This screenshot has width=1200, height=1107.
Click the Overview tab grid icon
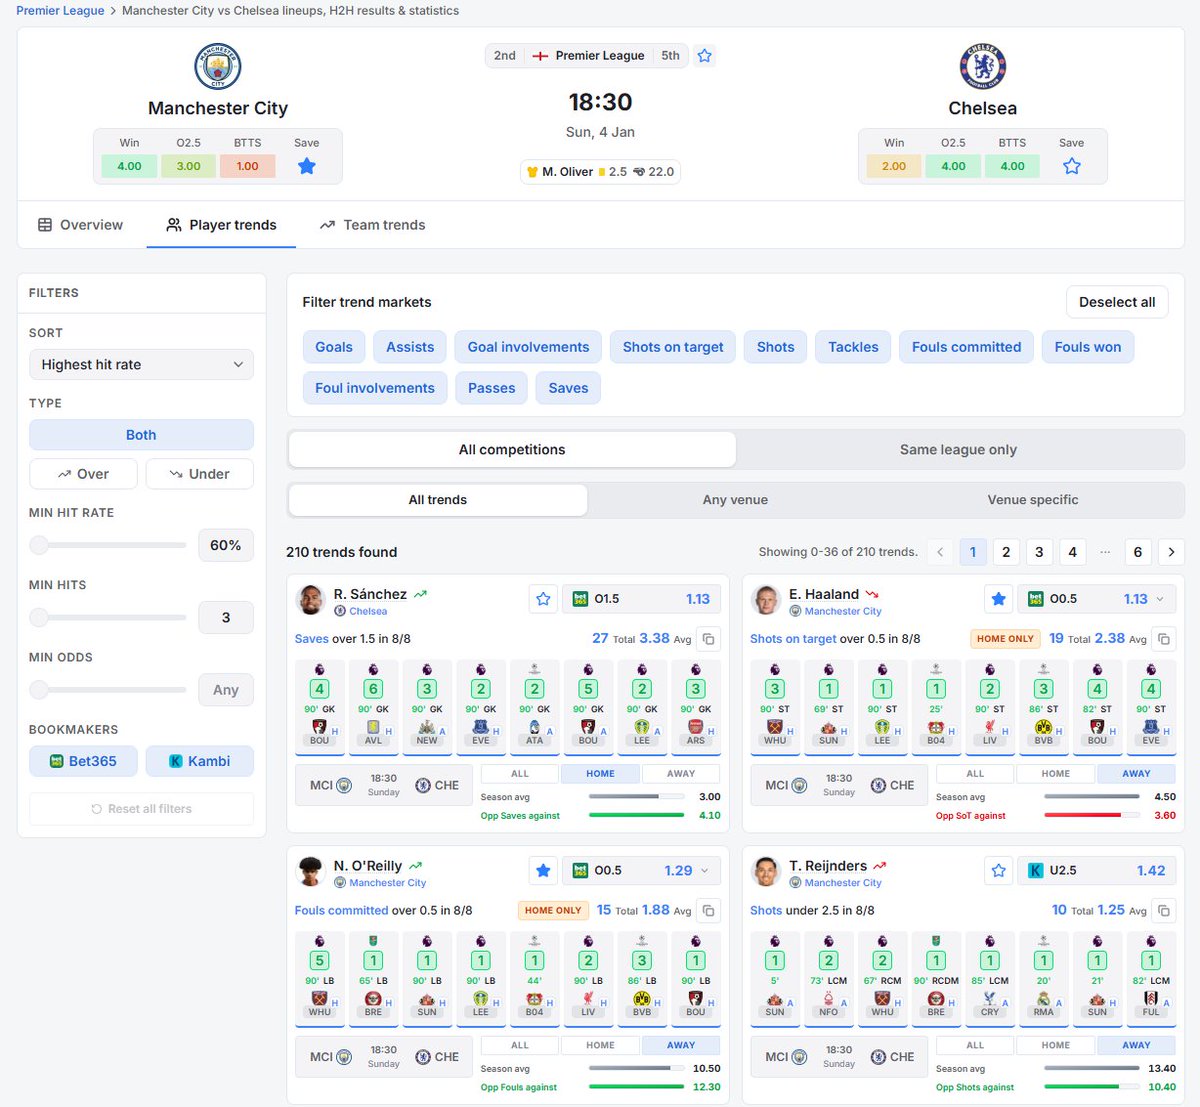pos(45,225)
